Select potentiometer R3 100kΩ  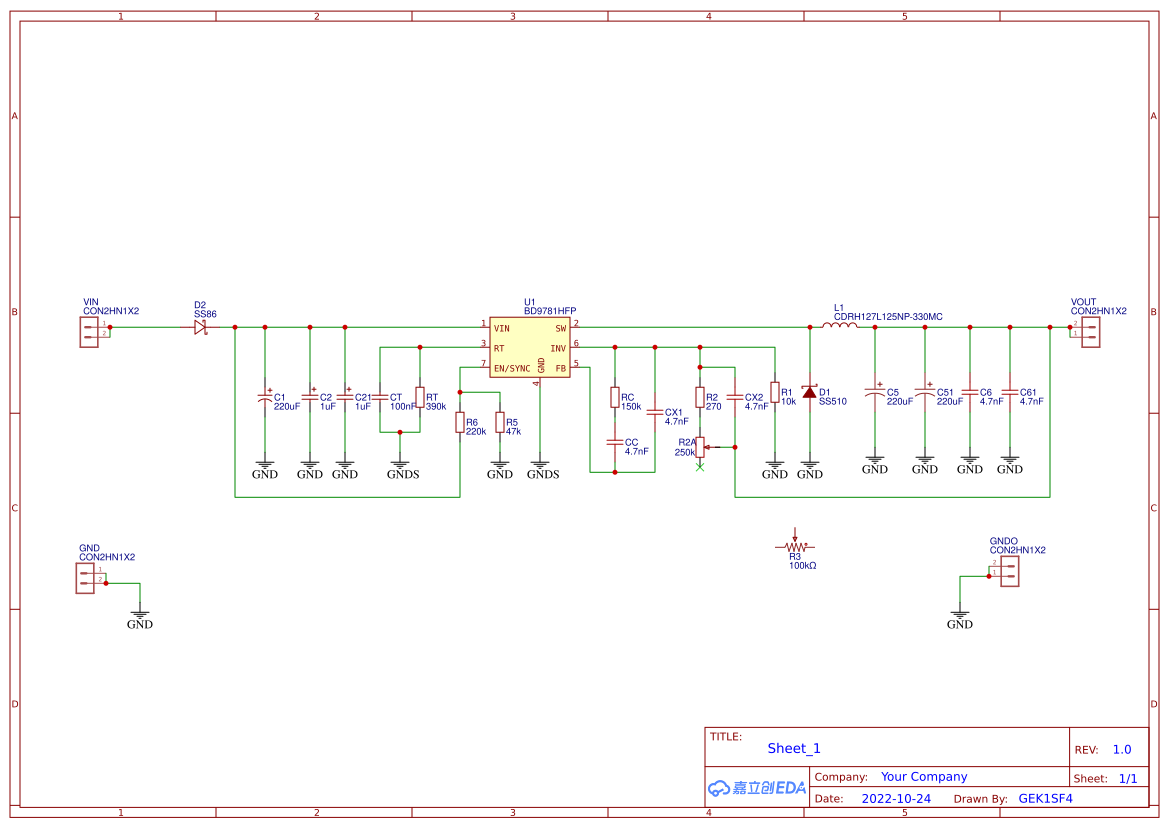793,546
